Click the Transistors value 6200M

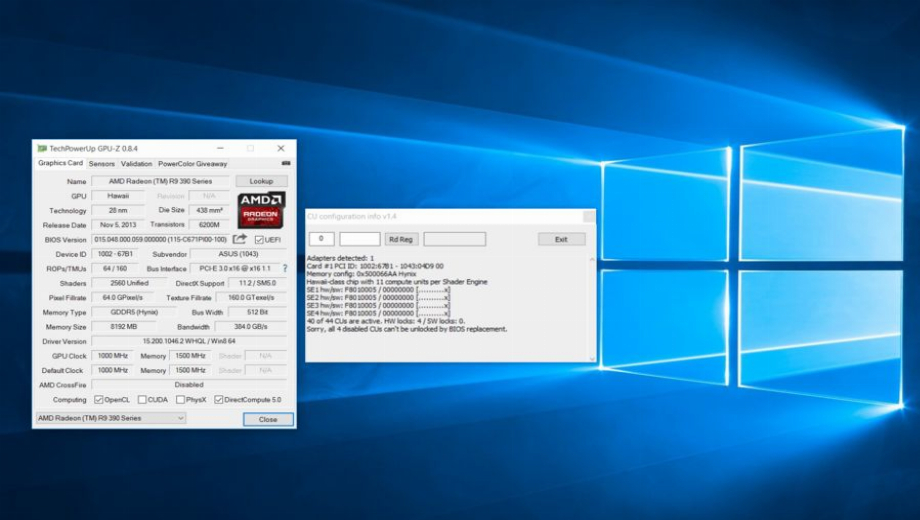click(209, 225)
